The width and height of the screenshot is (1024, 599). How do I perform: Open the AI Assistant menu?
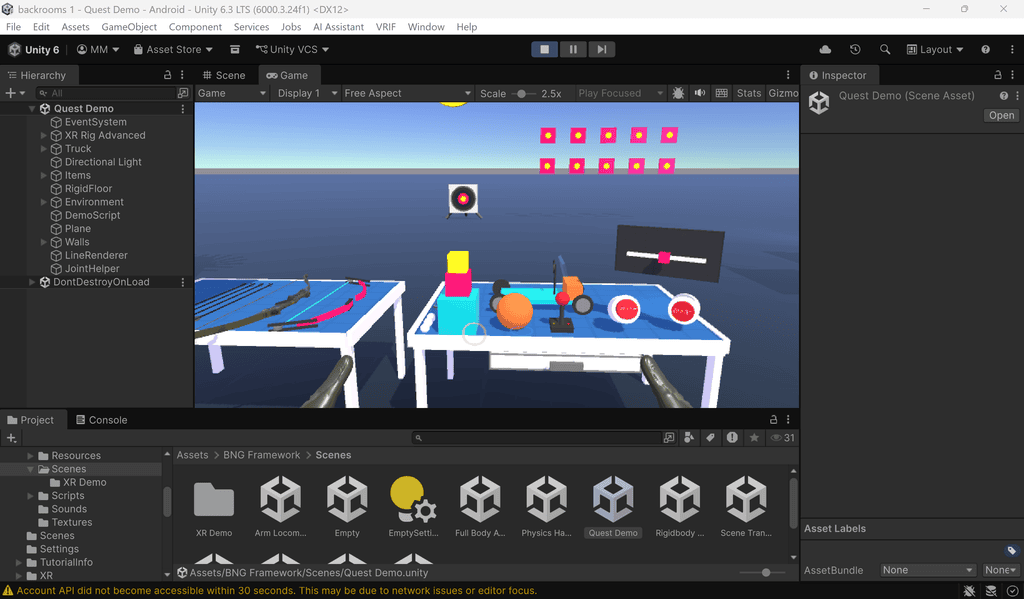tap(338, 27)
